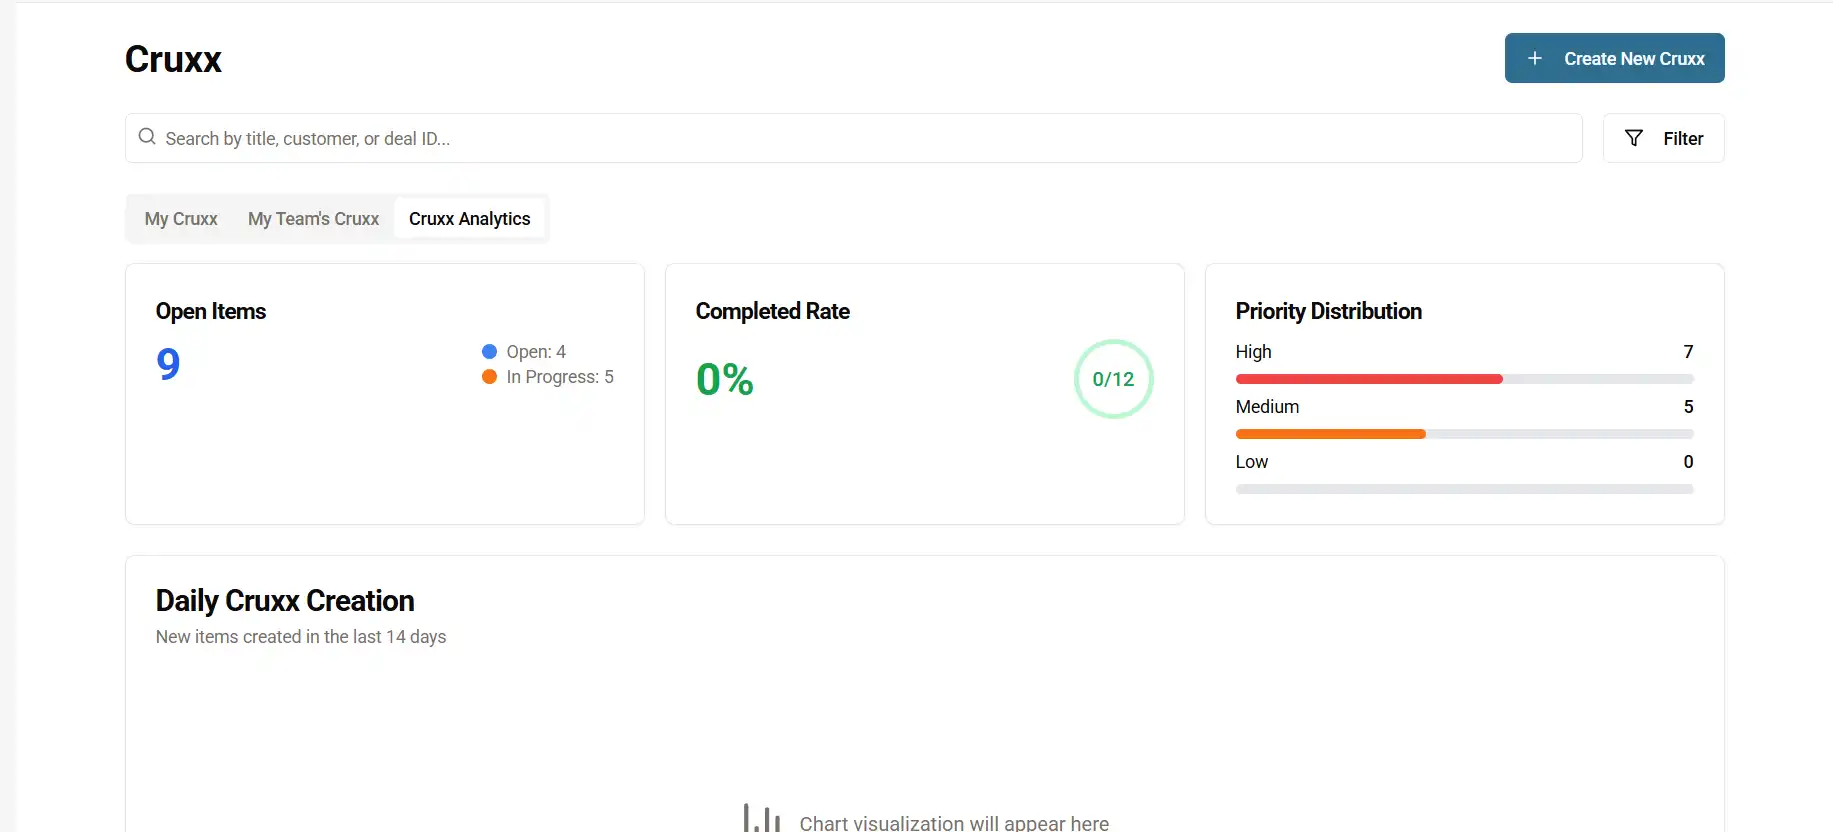Click the red High priority bar

coord(1369,379)
